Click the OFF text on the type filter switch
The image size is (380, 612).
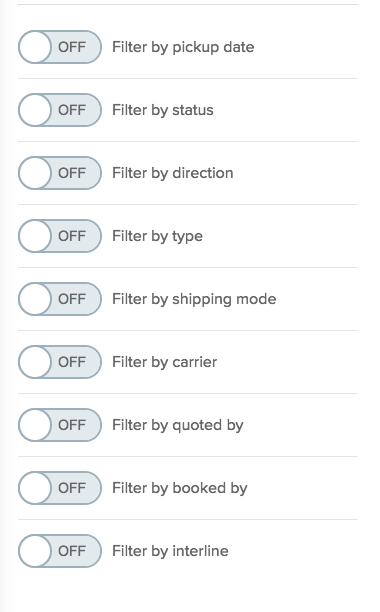72,236
